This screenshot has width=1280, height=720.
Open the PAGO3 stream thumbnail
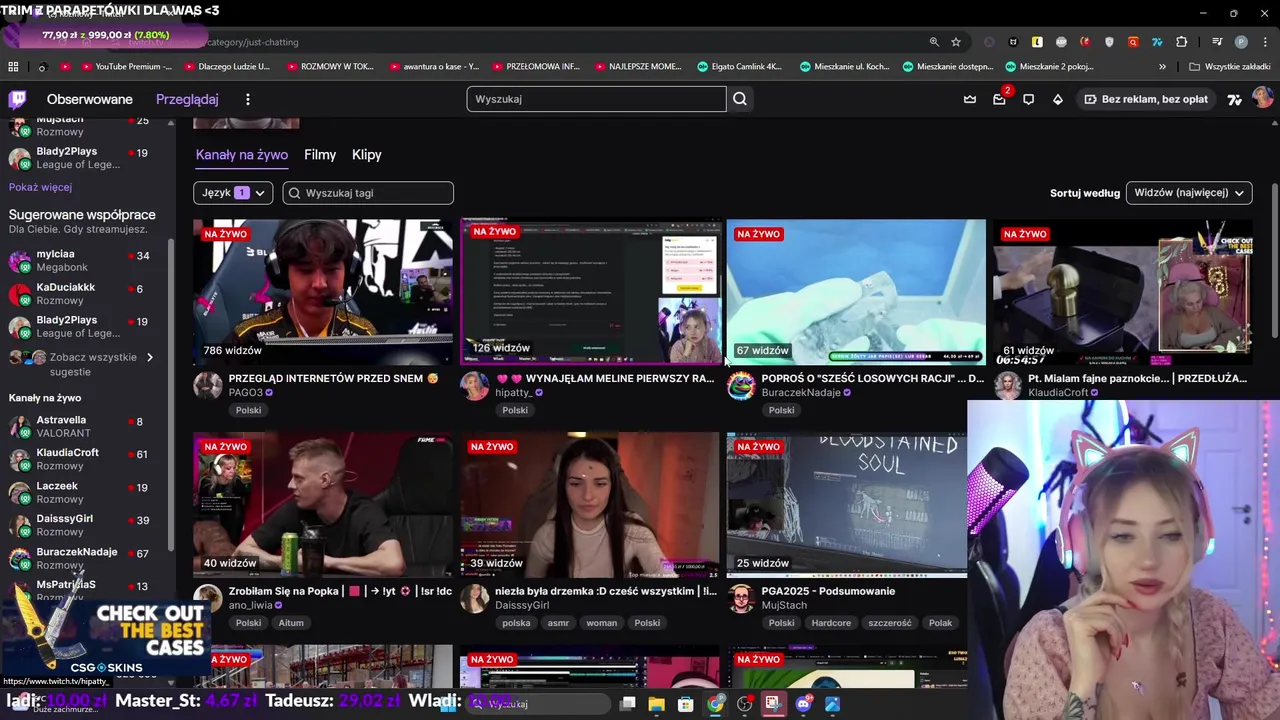tap(323, 292)
